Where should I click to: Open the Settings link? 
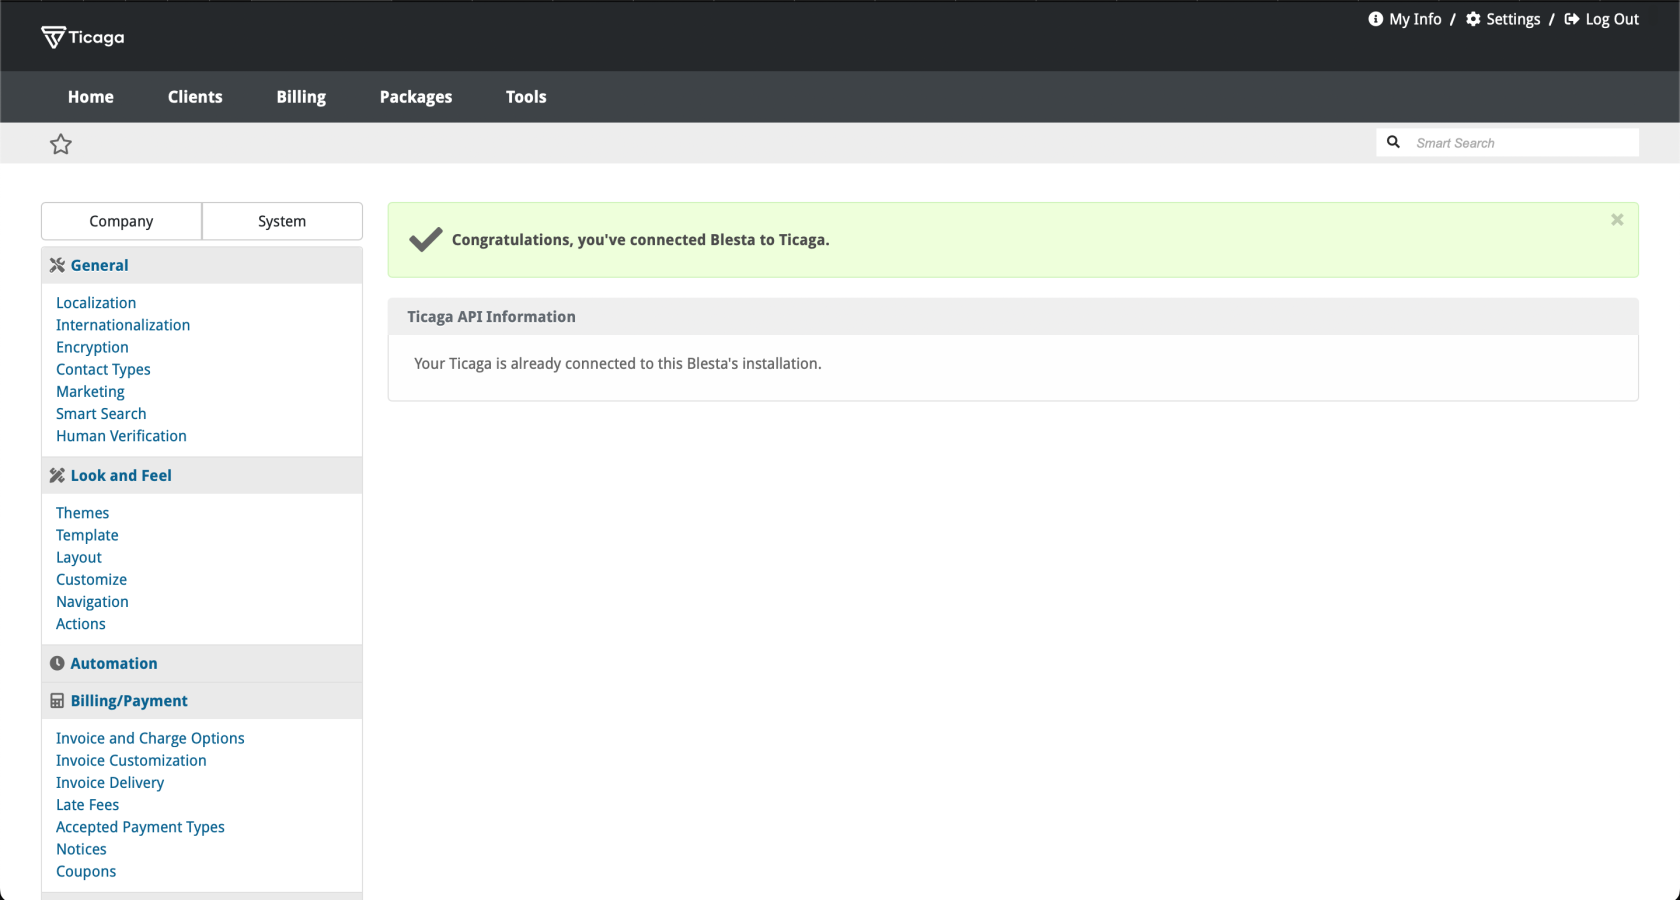pos(1513,19)
